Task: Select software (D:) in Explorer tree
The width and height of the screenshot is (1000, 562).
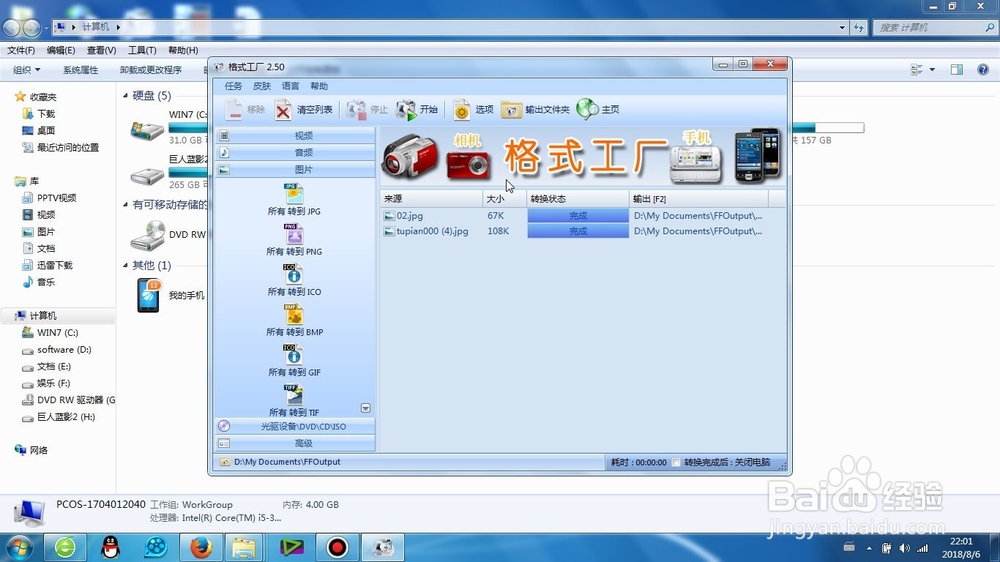Action: click(x=64, y=350)
